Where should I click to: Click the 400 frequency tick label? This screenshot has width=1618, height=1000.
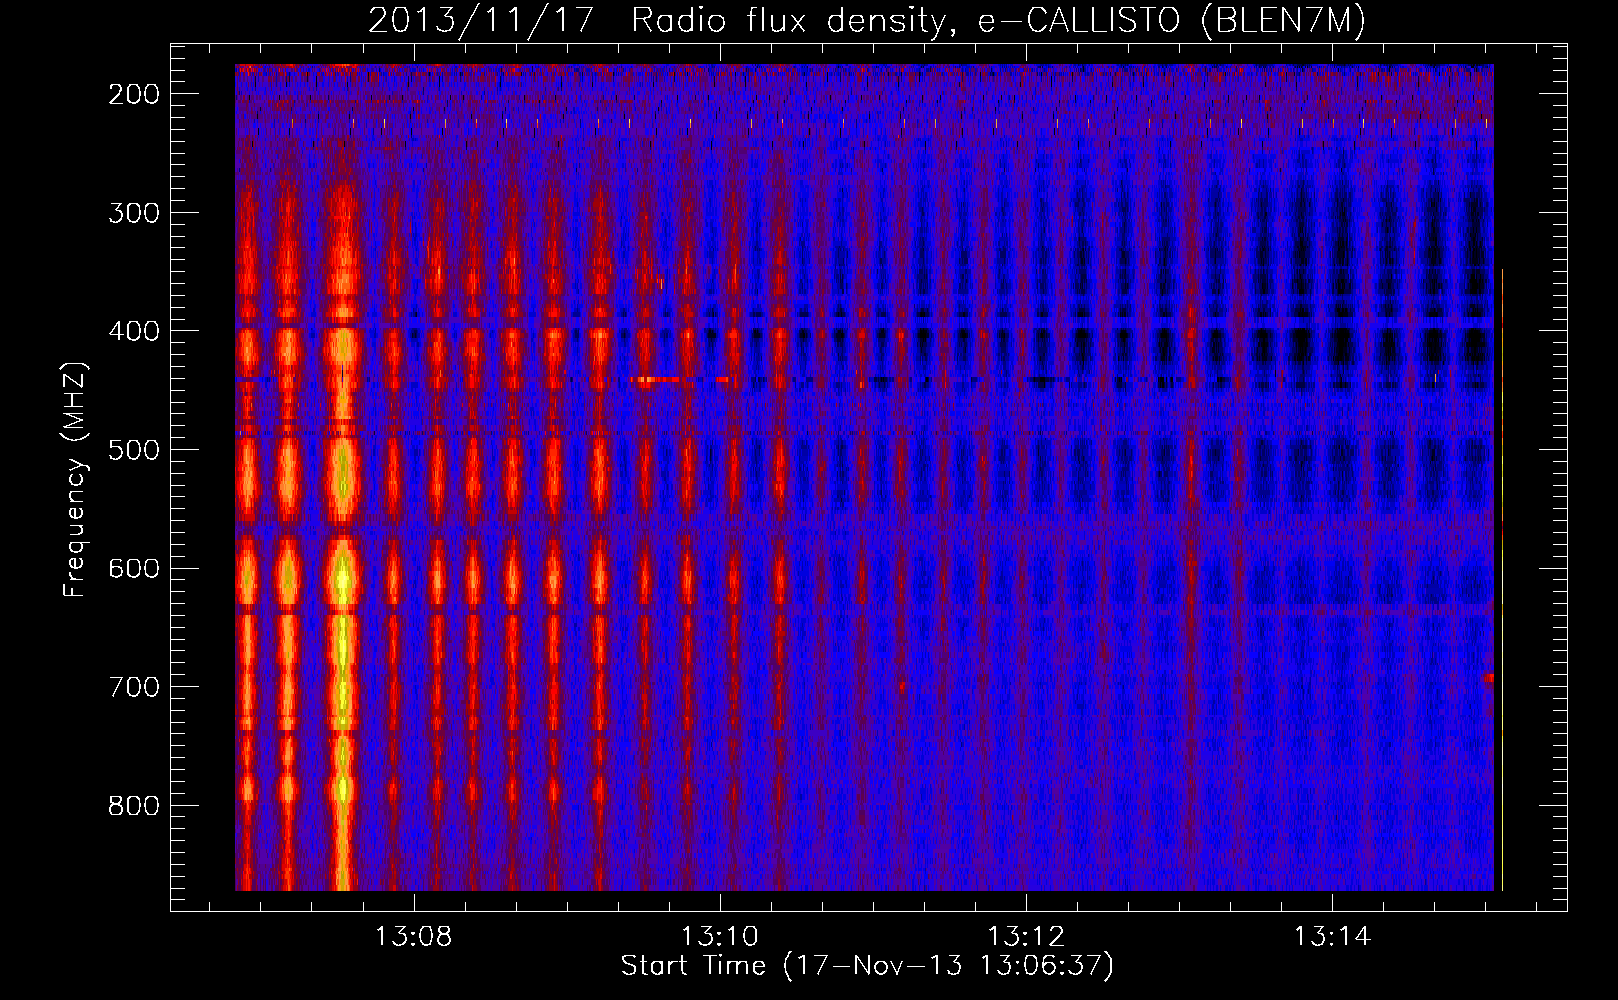[133, 331]
